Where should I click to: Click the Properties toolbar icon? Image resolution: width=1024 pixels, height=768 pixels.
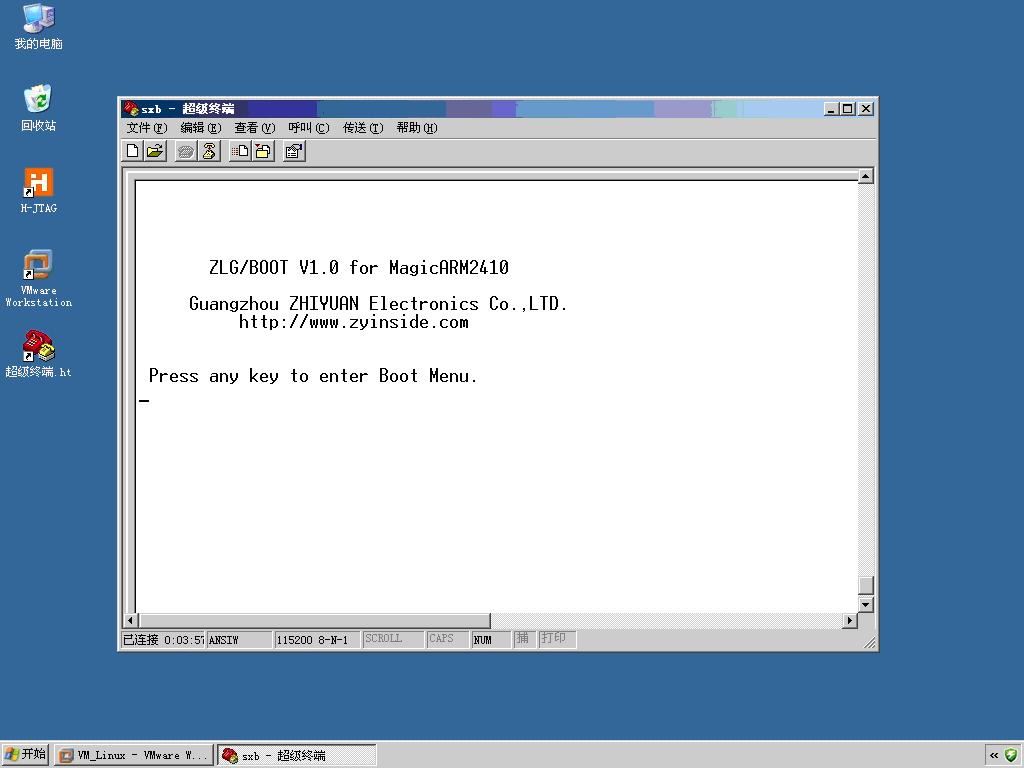pos(294,152)
